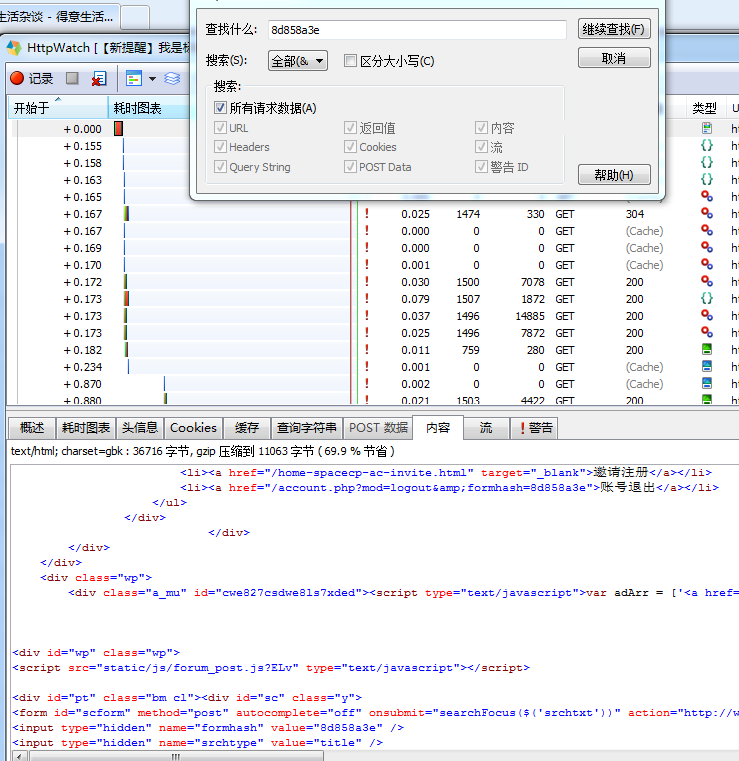Click the left arrow of the content horizontal scrollbar

pyautogui.click(x=19, y=756)
